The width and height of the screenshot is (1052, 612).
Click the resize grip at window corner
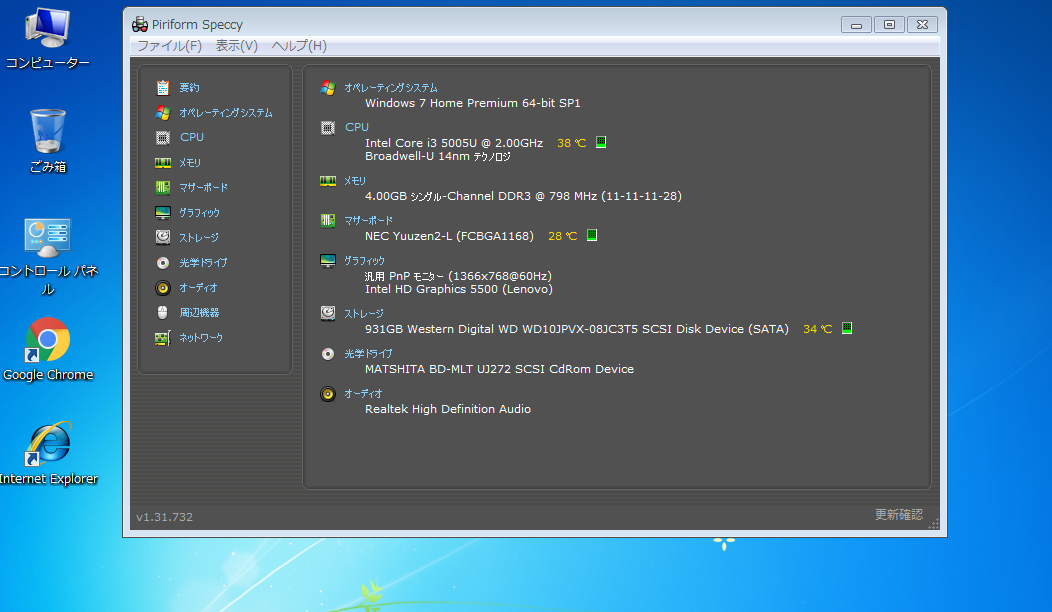coord(934,524)
